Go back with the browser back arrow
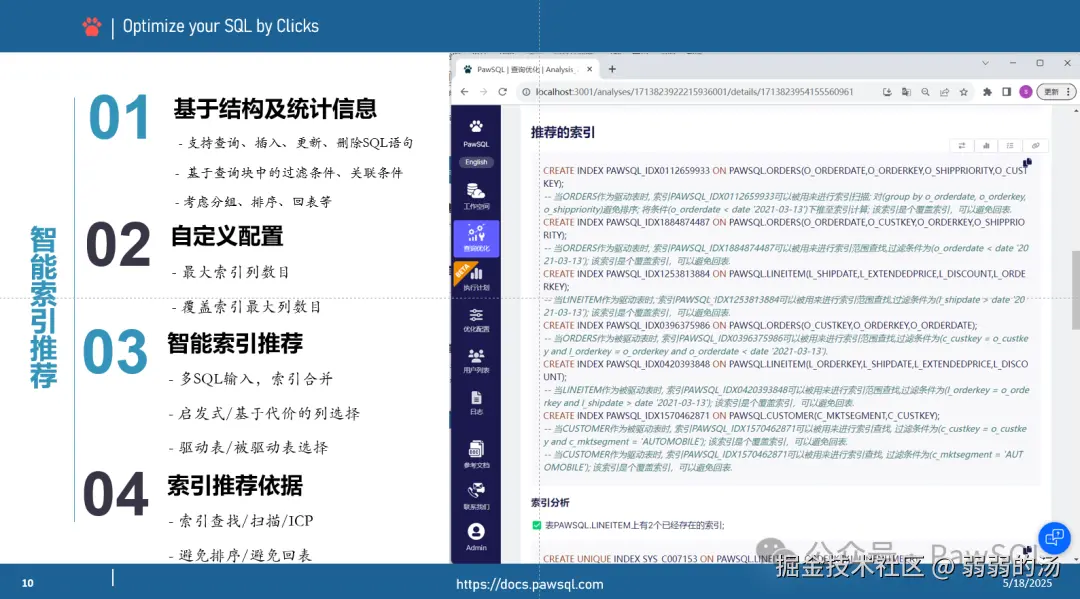The width and height of the screenshot is (1080, 599). click(x=464, y=92)
